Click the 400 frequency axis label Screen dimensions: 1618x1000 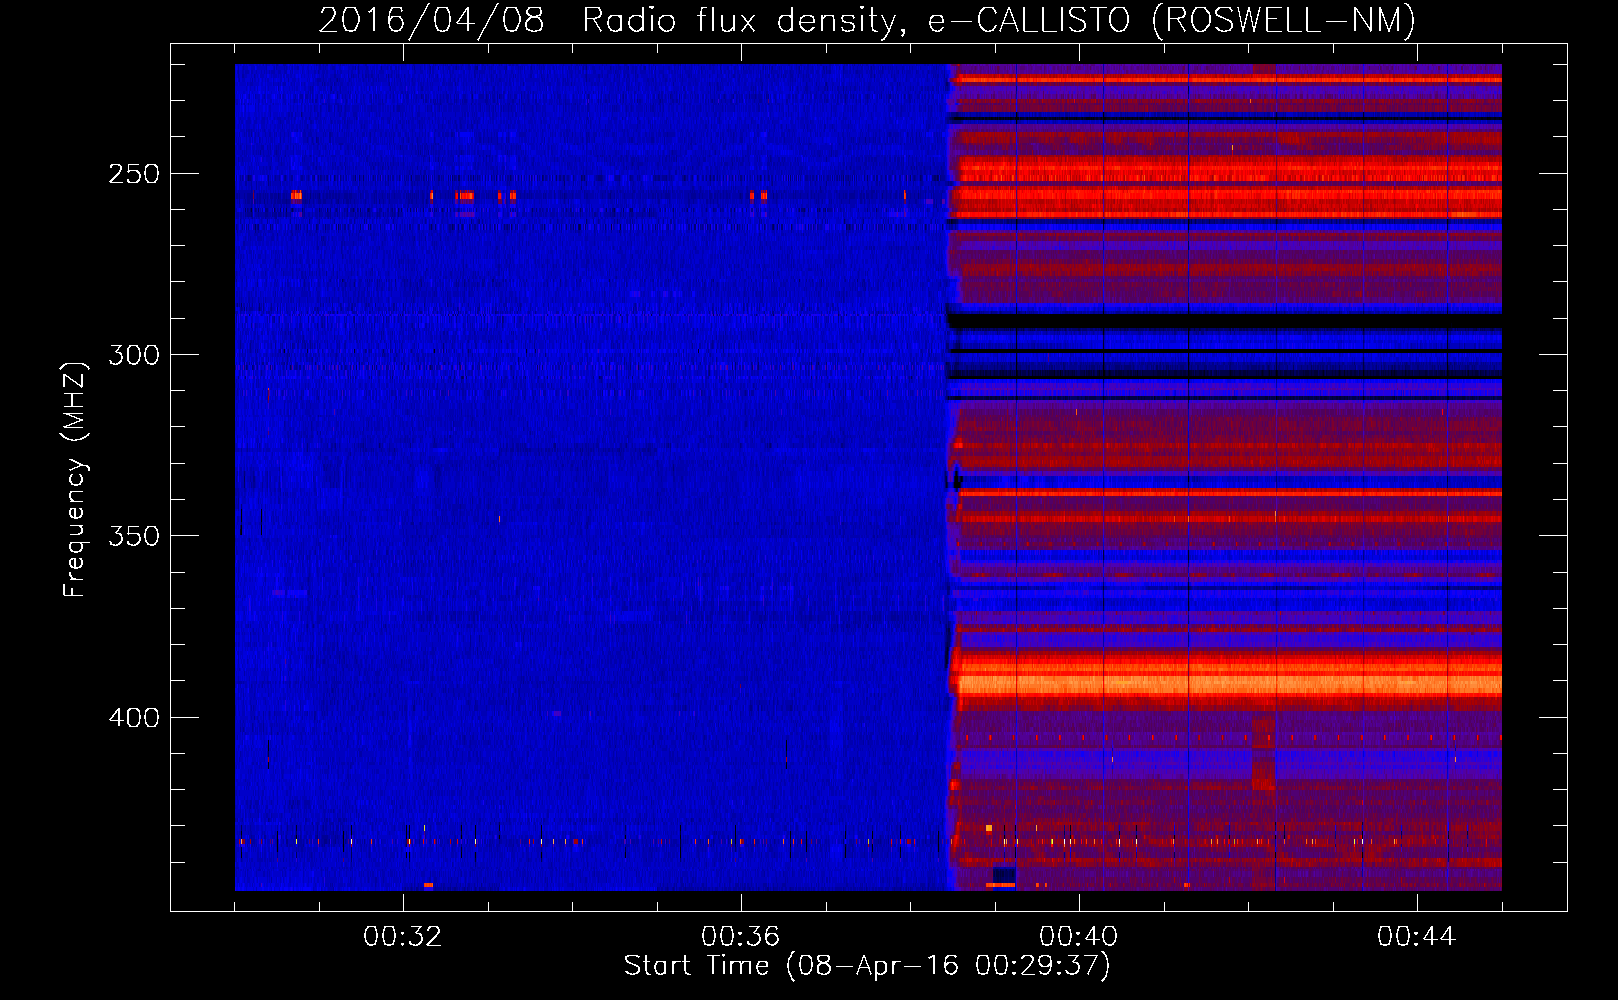tap(134, 718)
